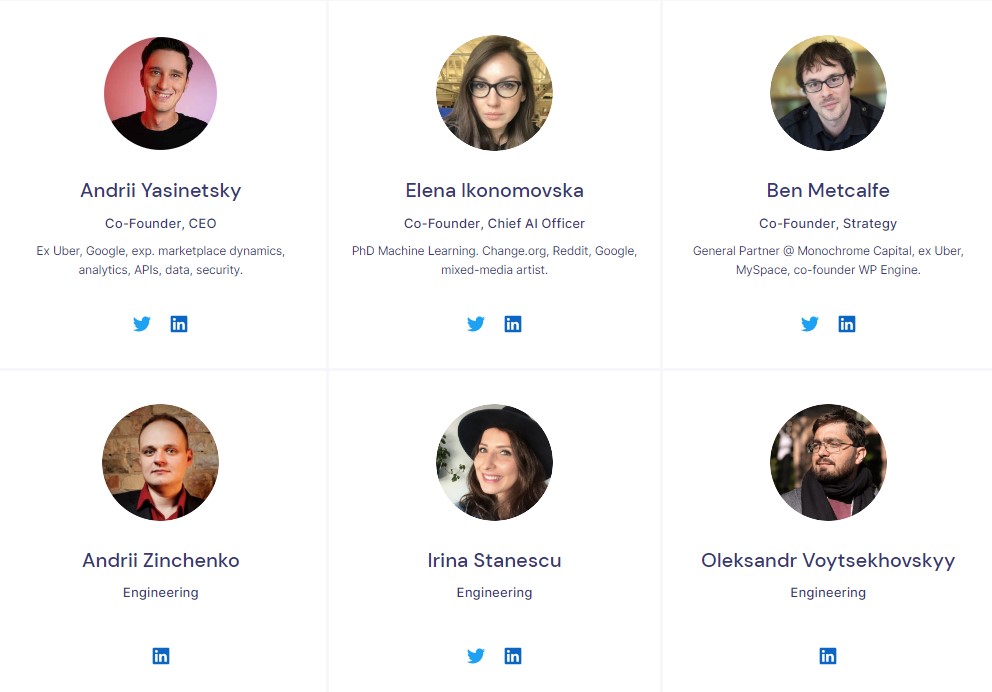Screen dimensions: 992x692
Task: Open Oleksandr Voytsekhovskyy's LinkedIn icon
Action: coord(828,656)
